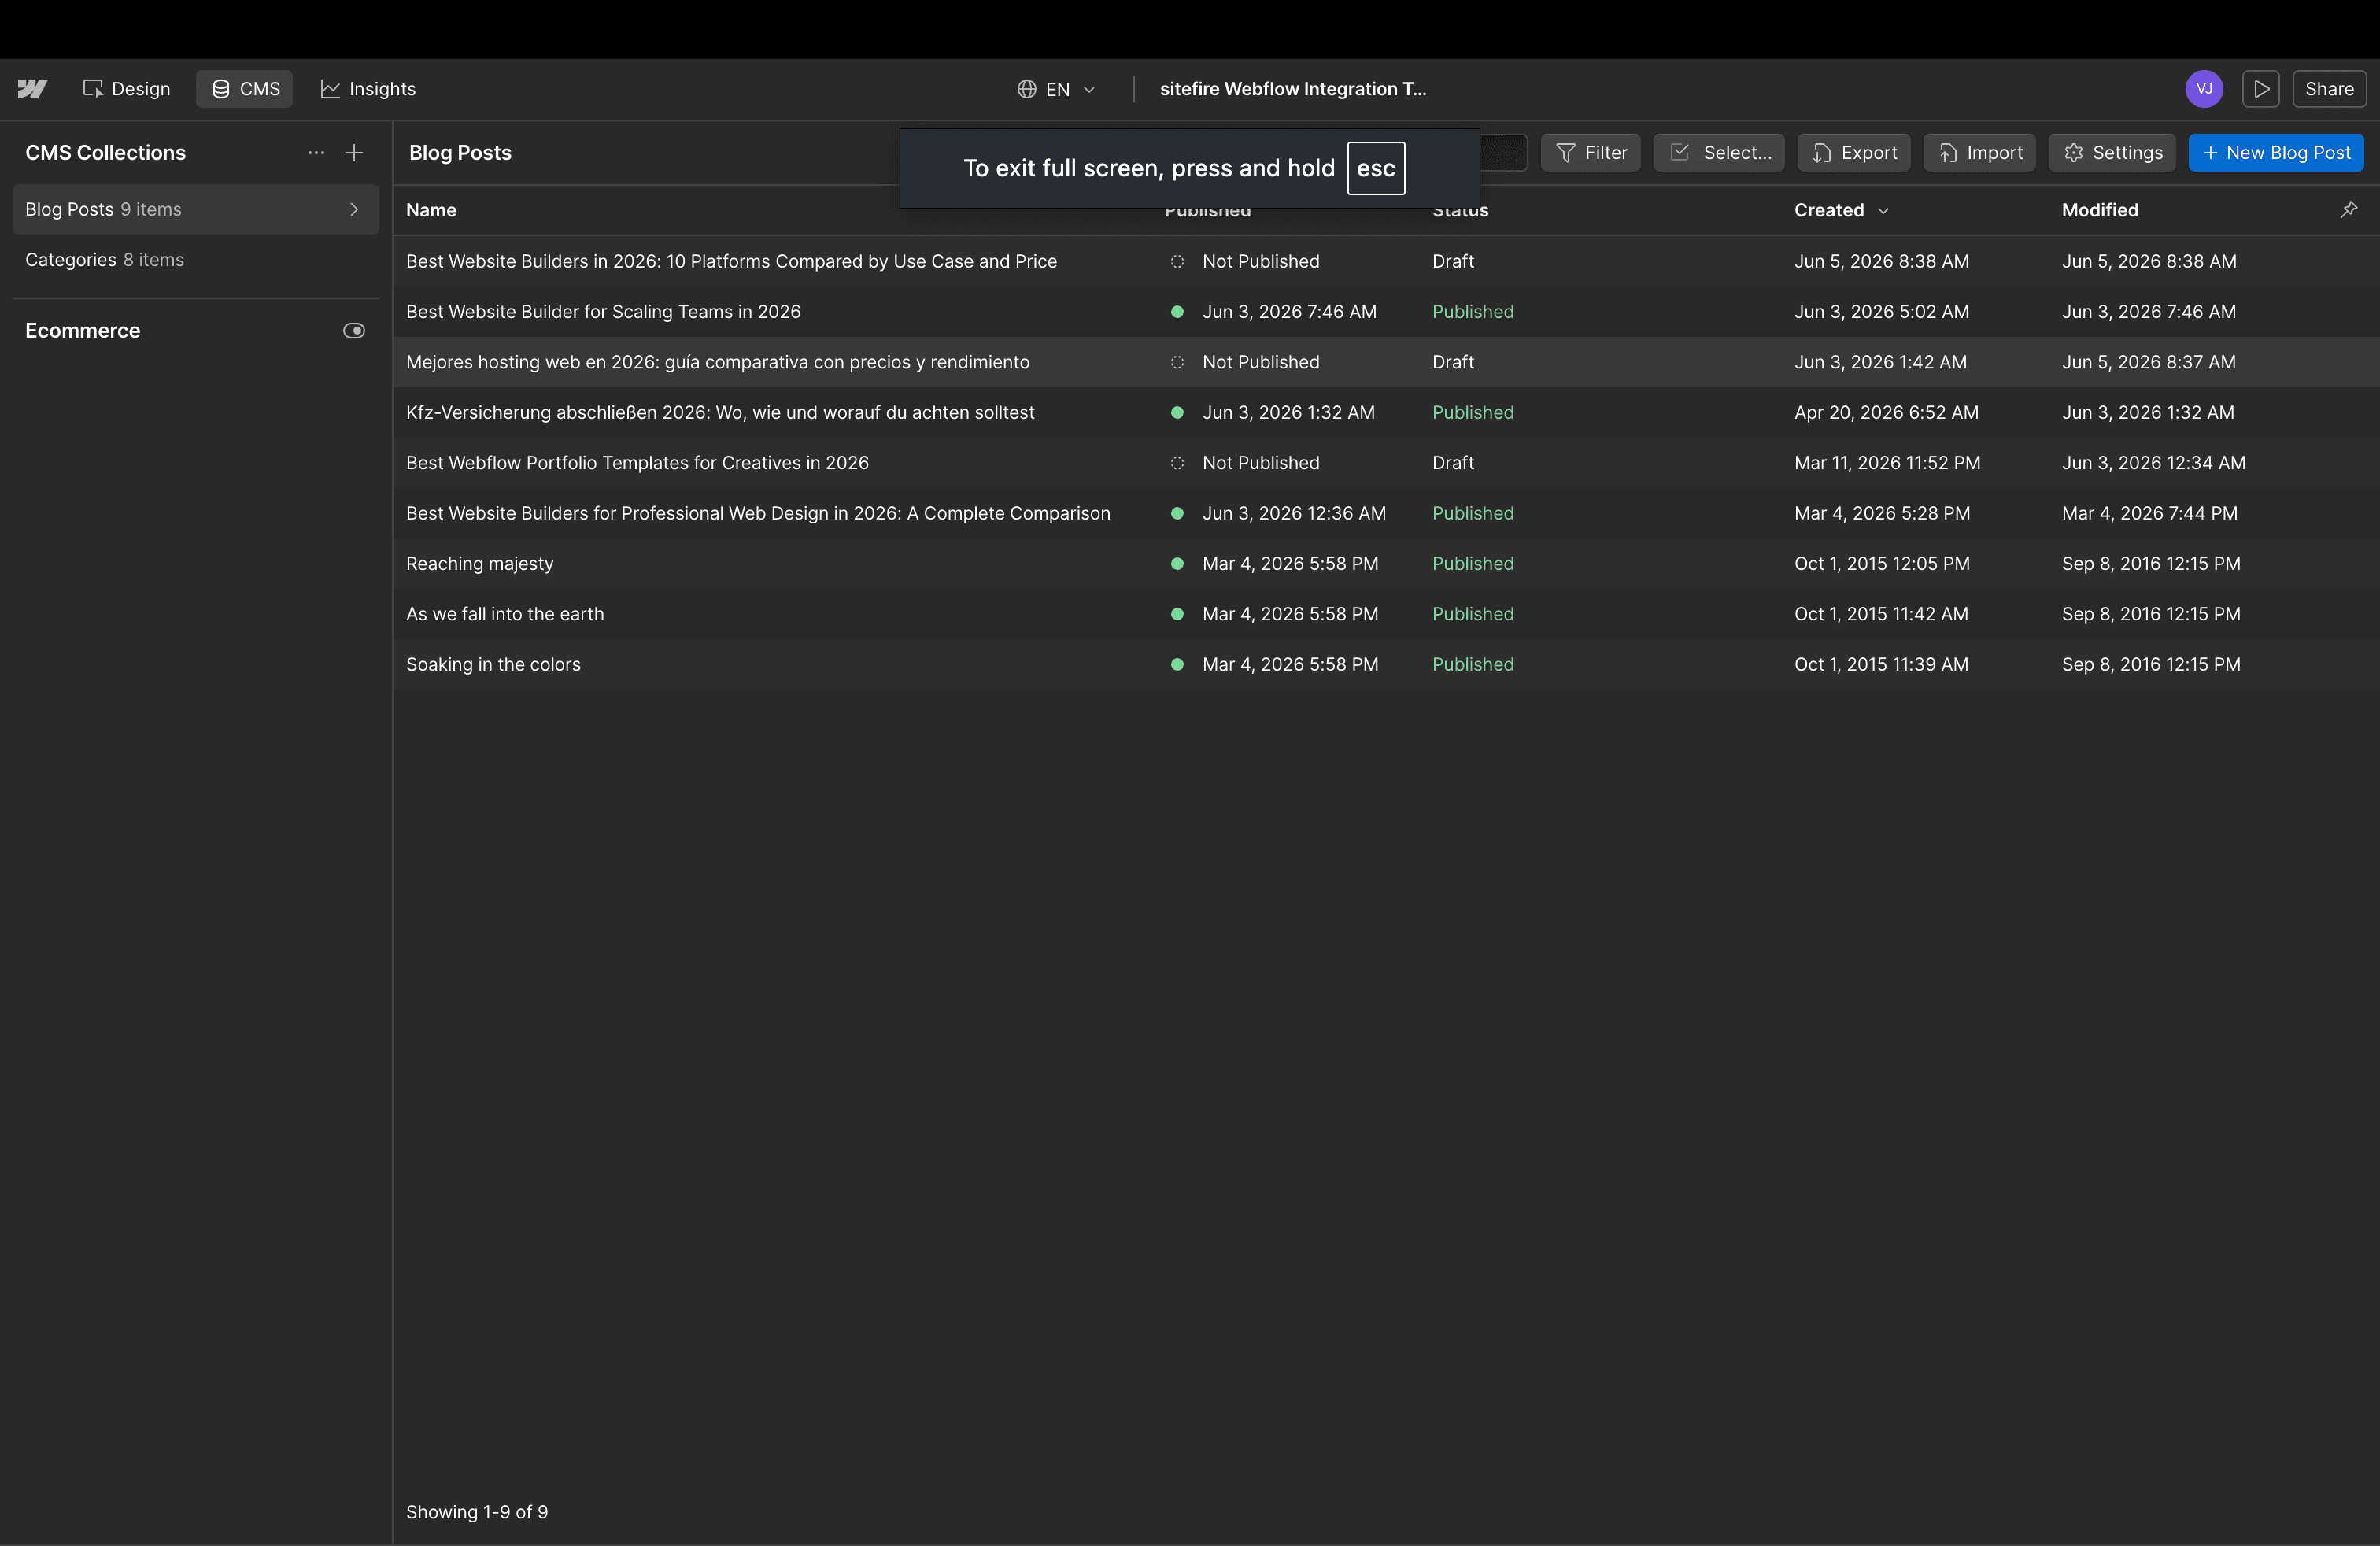This screenshot has width=2380, height=1546.
Task: Add a new CMS collection
Action: [x=354, y=153]
